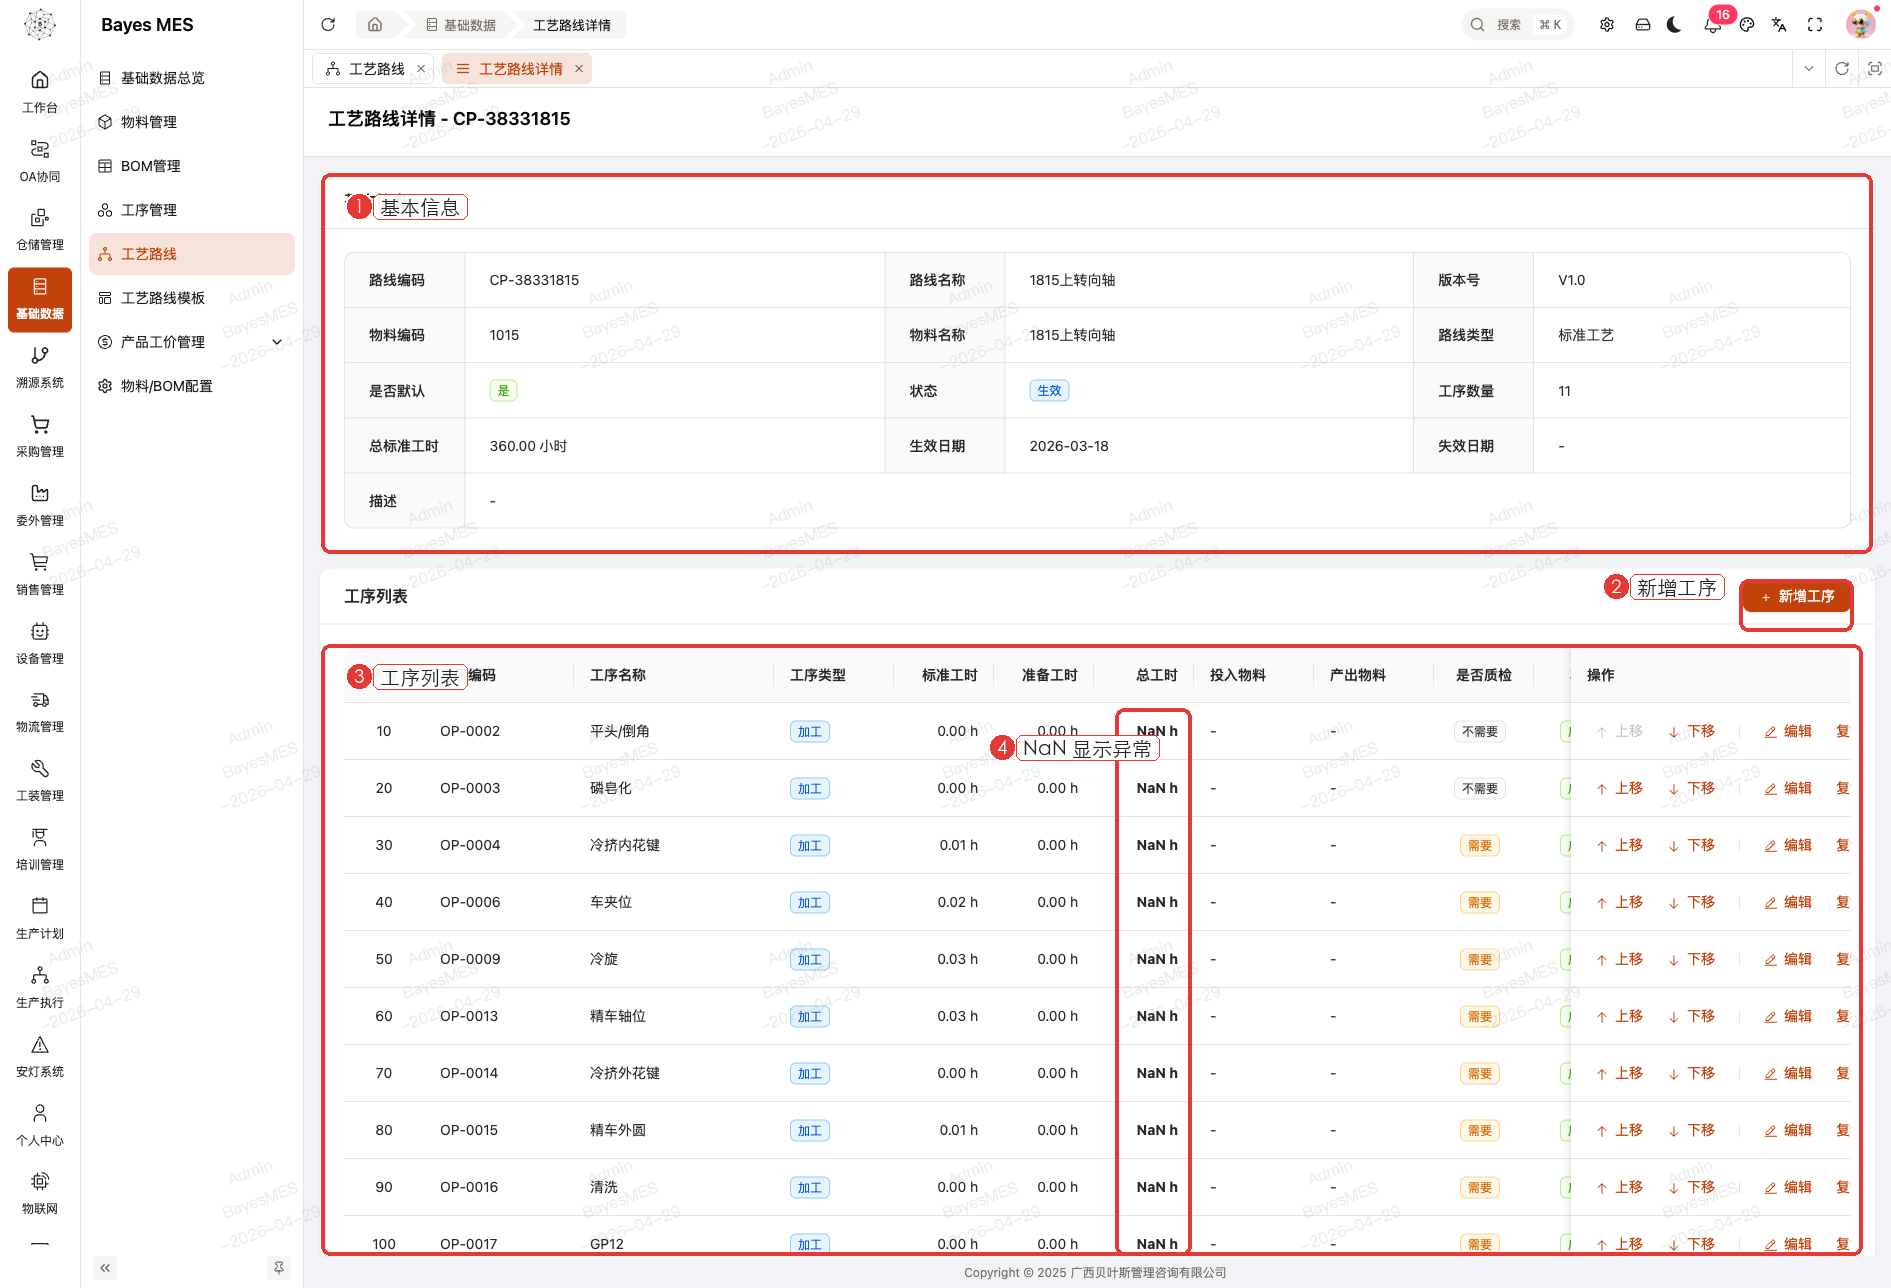Open the 安灯系统 andon module

tap(40, 1057)
